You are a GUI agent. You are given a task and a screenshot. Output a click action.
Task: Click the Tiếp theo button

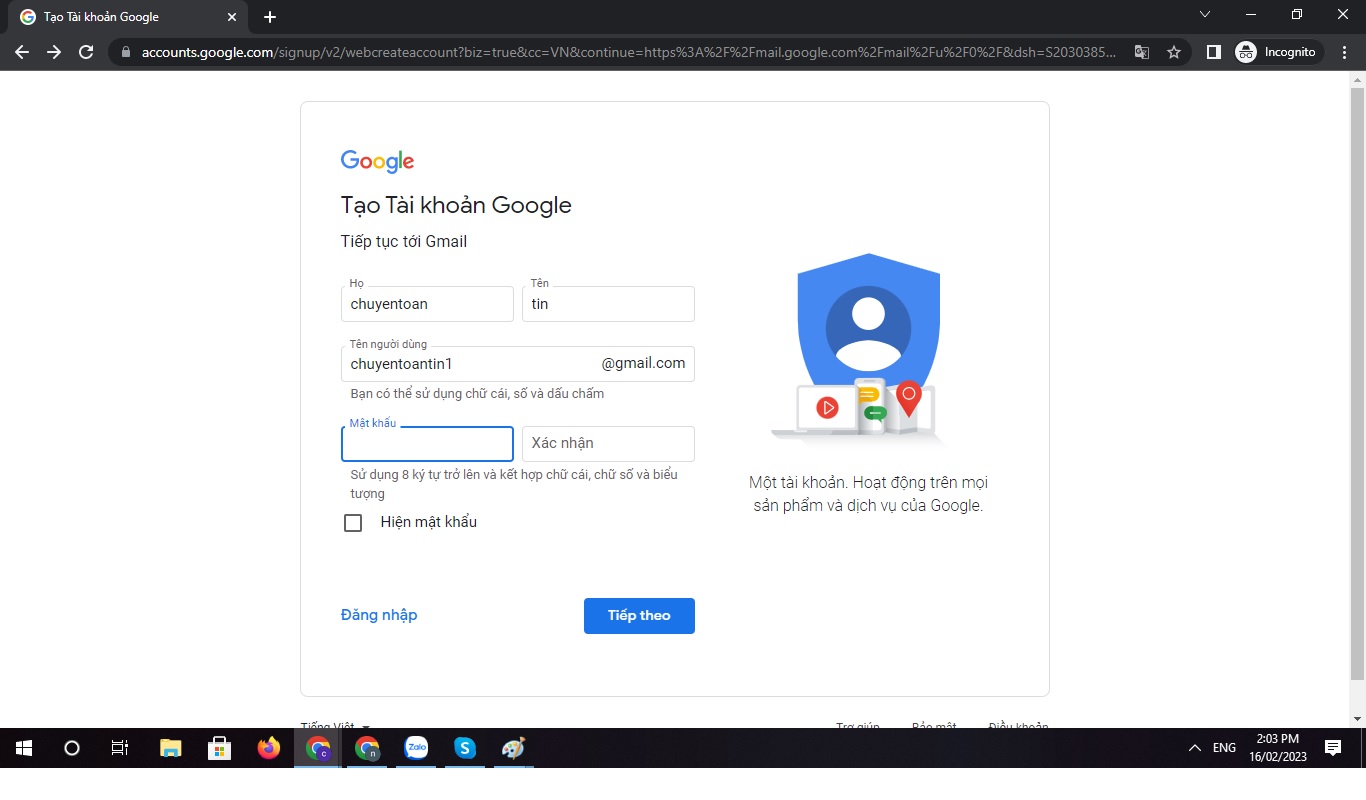[x=639, y=616]
